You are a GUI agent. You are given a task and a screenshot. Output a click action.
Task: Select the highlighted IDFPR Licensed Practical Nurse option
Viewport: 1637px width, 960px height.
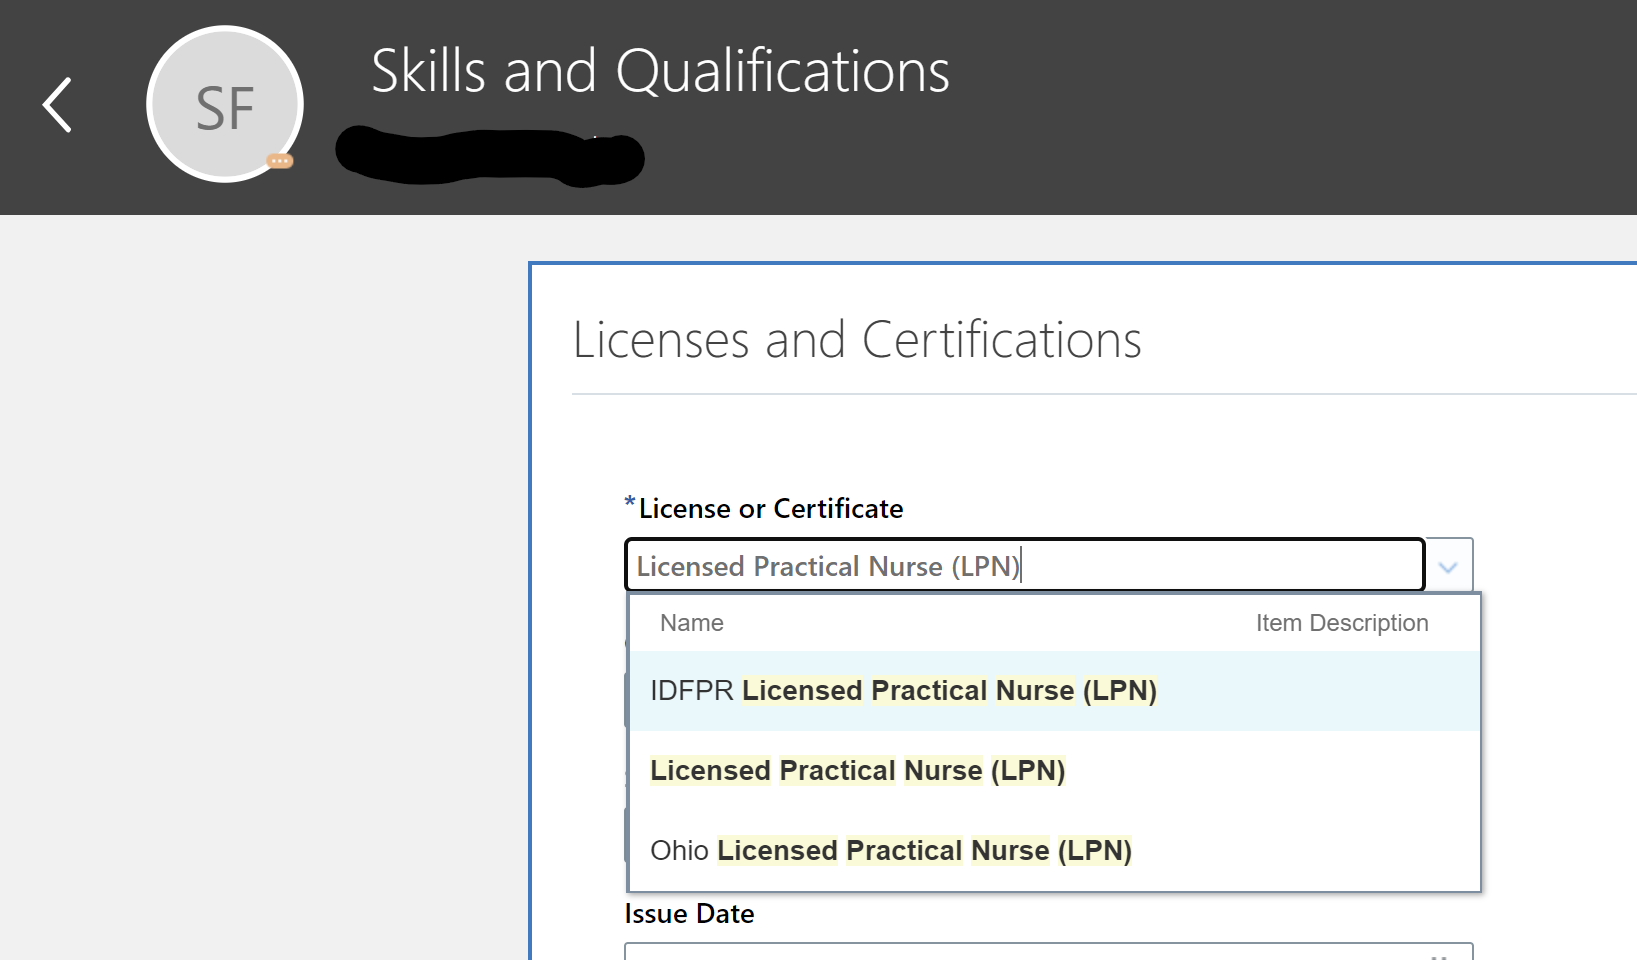click(903, 691)
